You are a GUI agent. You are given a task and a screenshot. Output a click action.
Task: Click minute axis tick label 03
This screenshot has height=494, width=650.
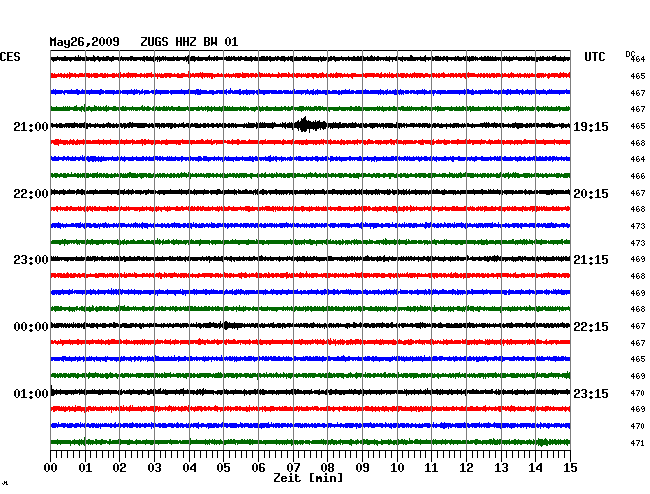tap(154, 467)
